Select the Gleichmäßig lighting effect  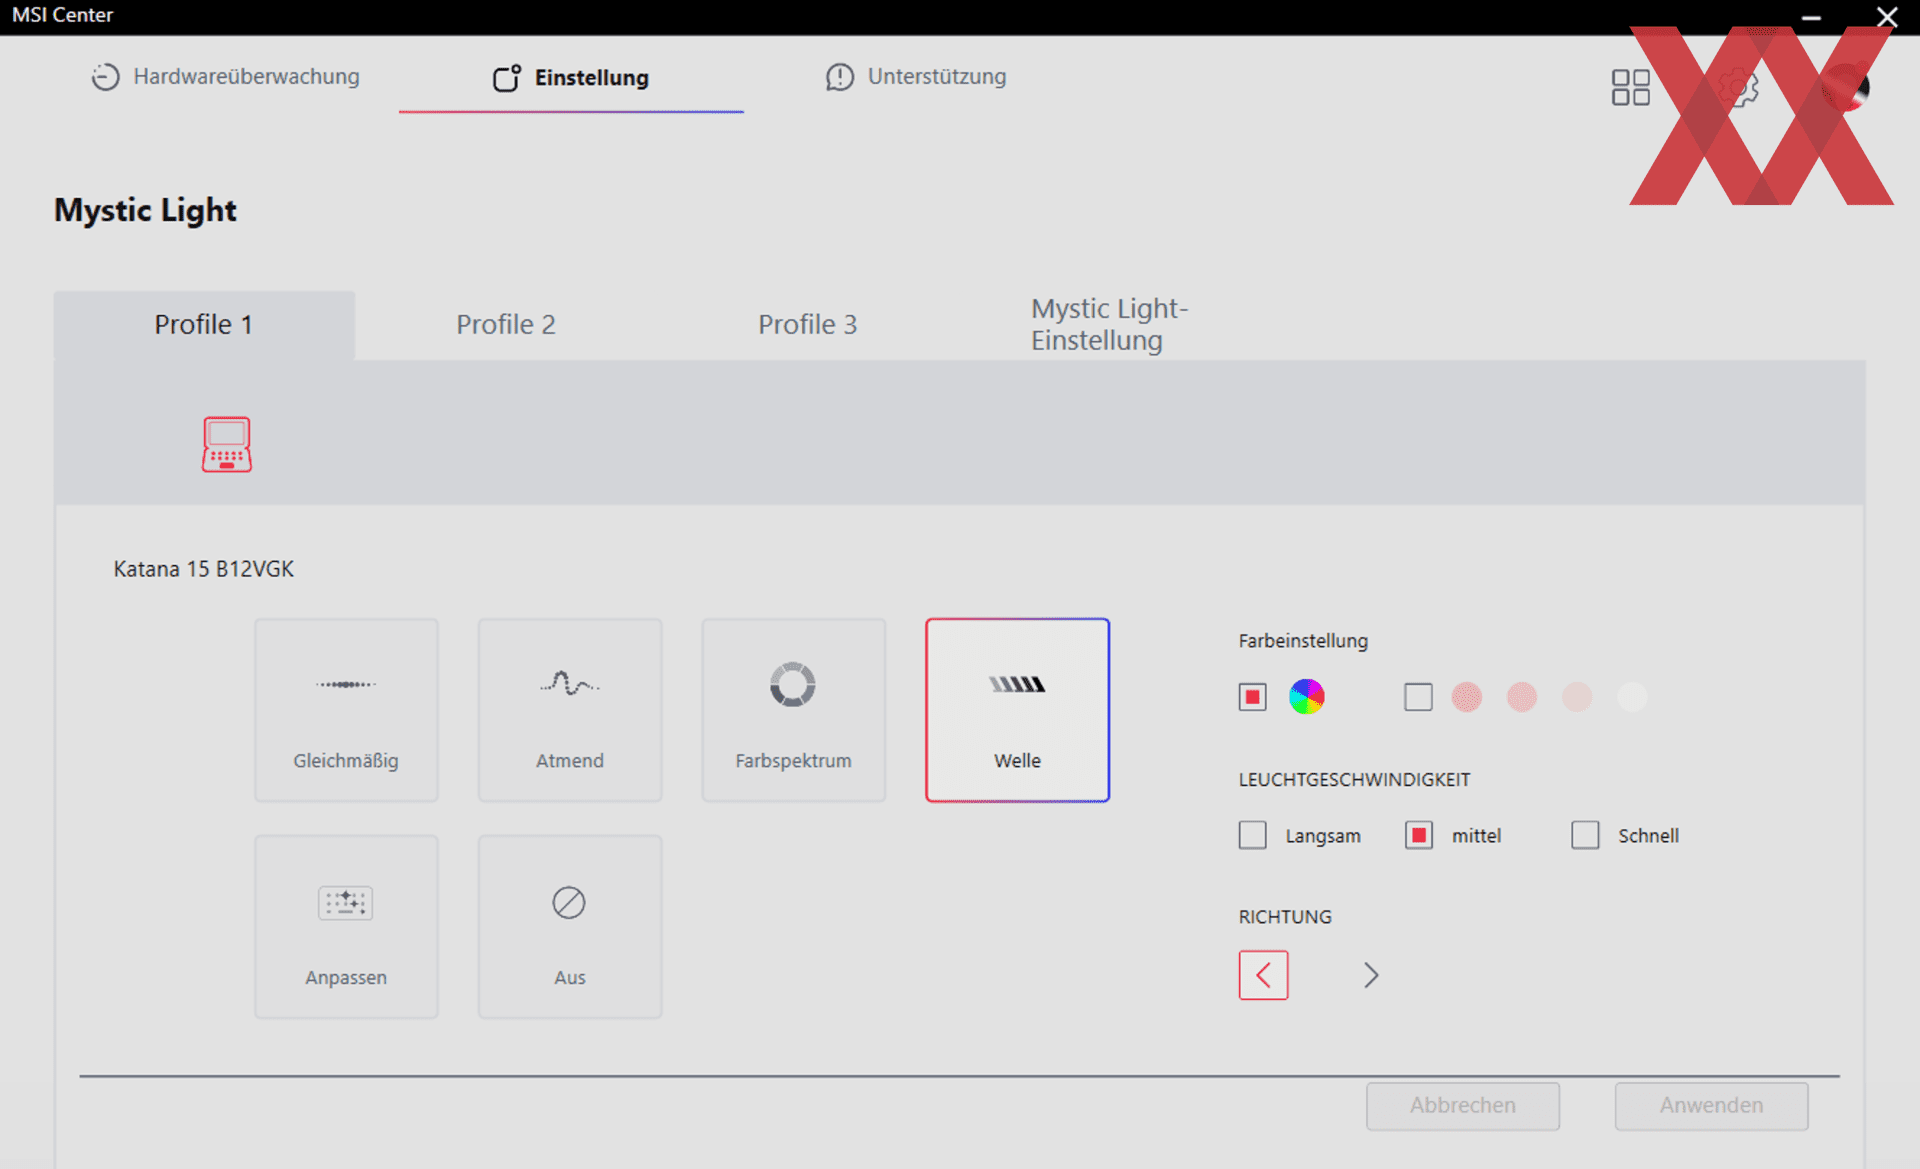coord(346,710)
